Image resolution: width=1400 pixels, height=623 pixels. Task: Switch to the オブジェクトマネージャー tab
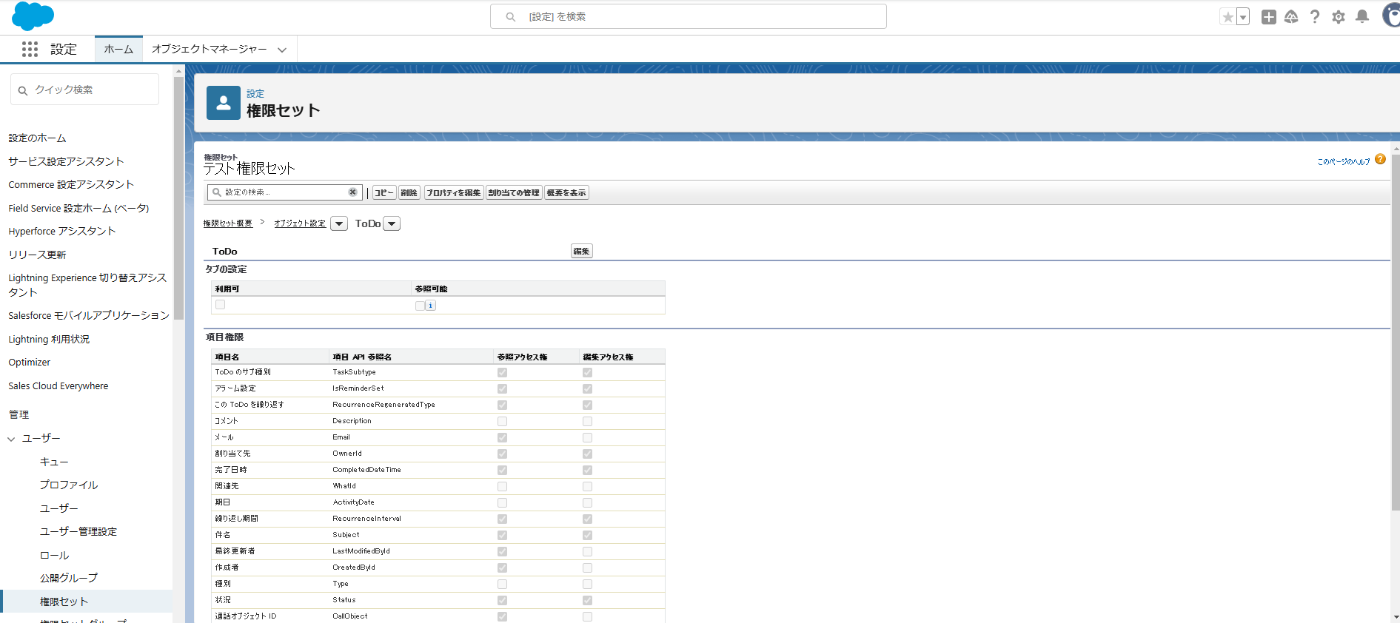pyautogui.click(x=210, y=49)
